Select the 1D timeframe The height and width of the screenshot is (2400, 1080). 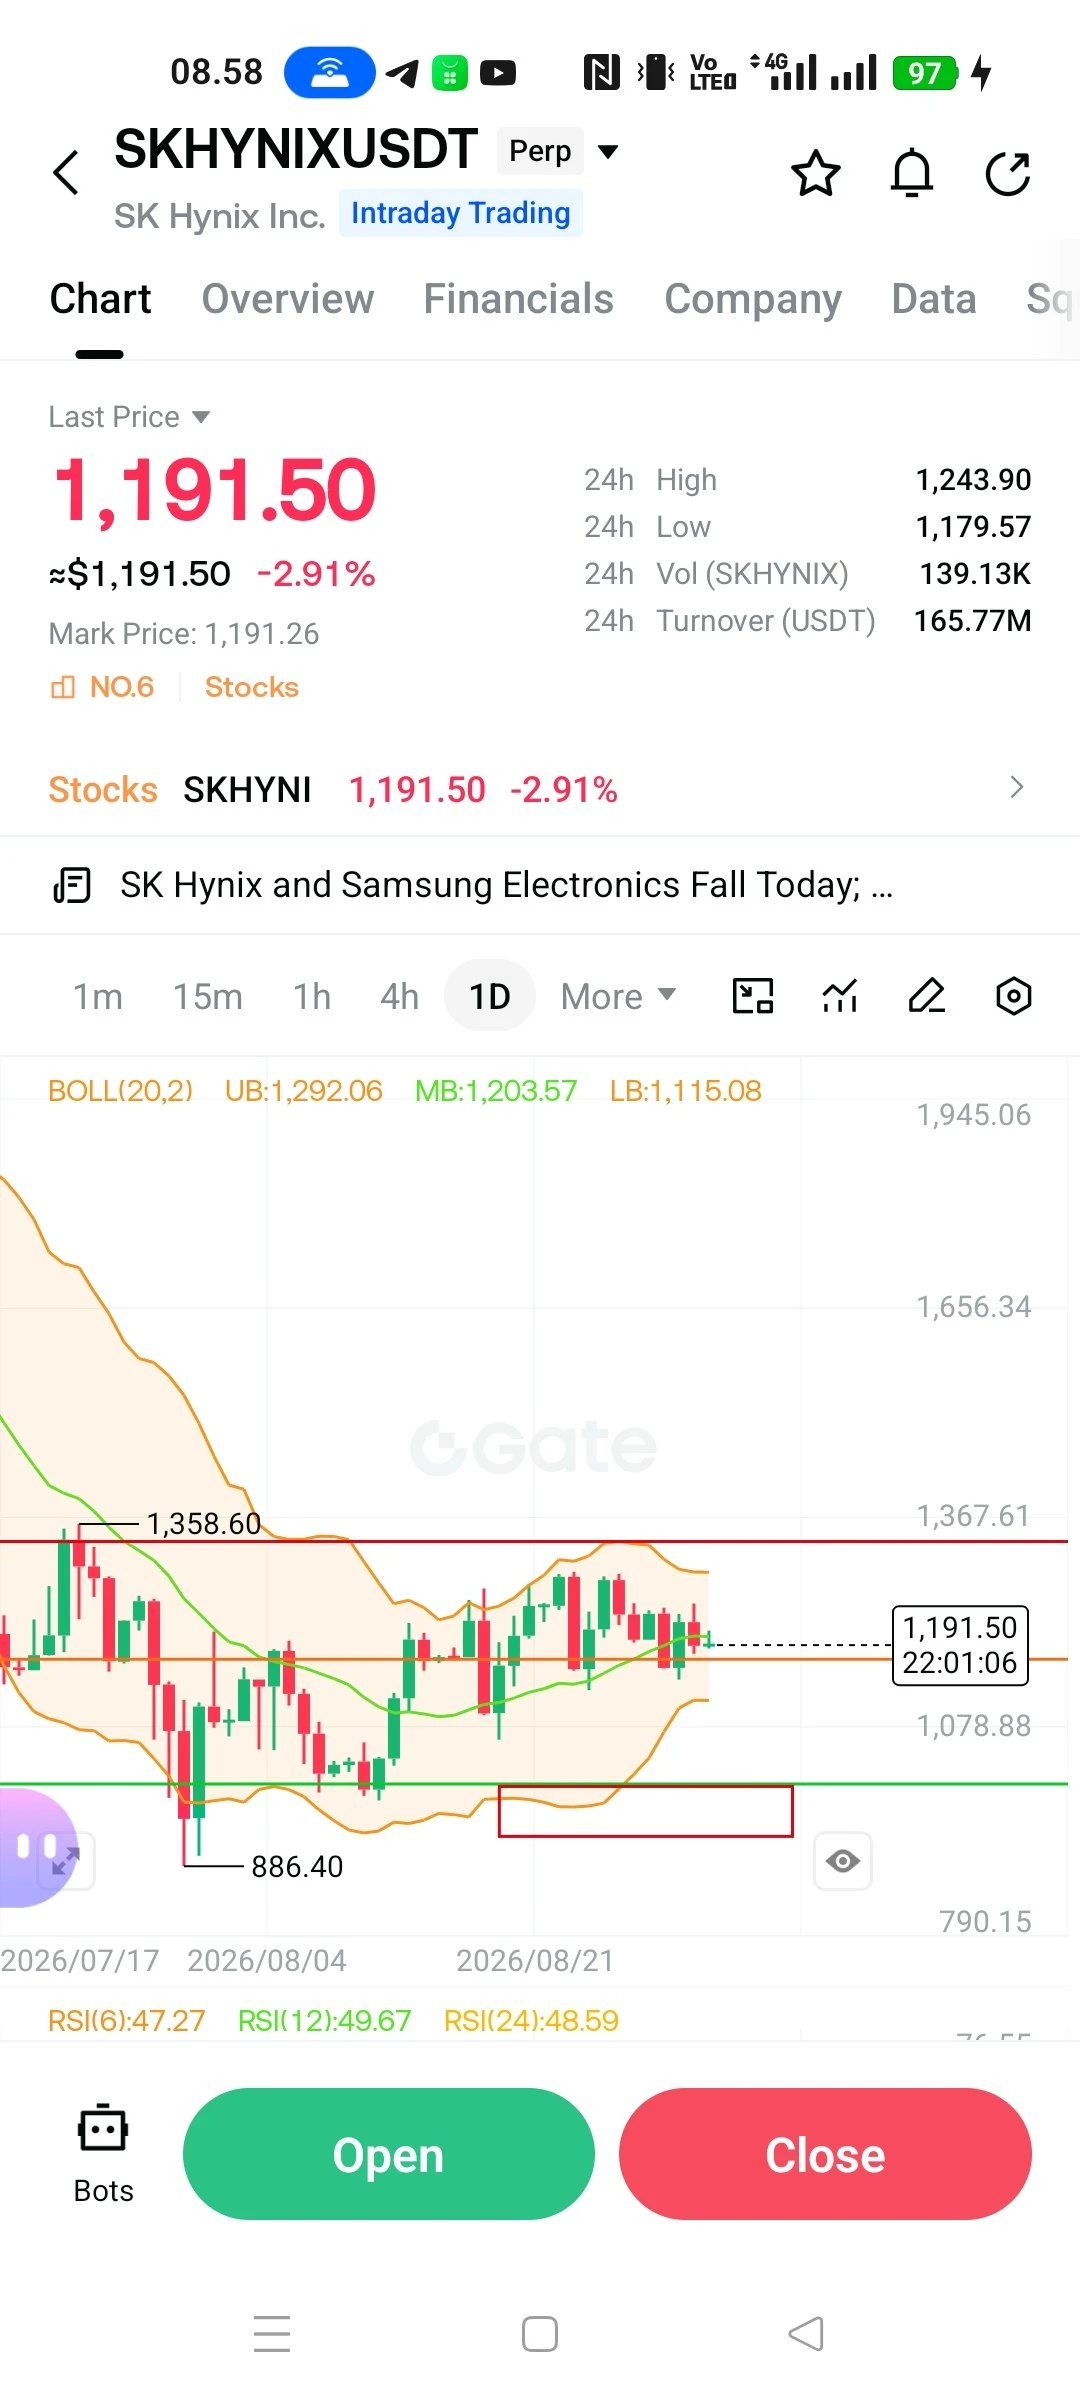(490, 997)
